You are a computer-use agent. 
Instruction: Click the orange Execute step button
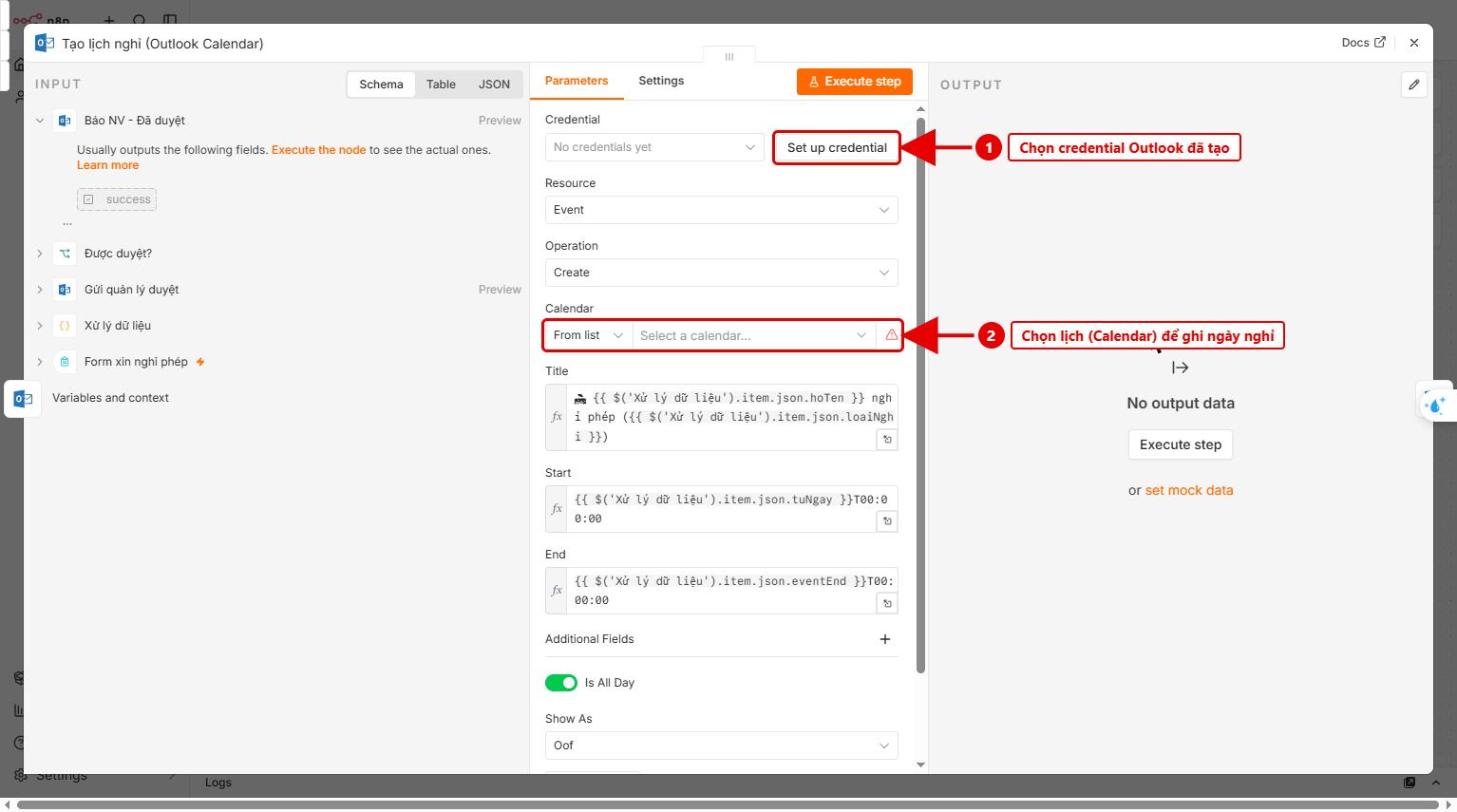point(855,81)
